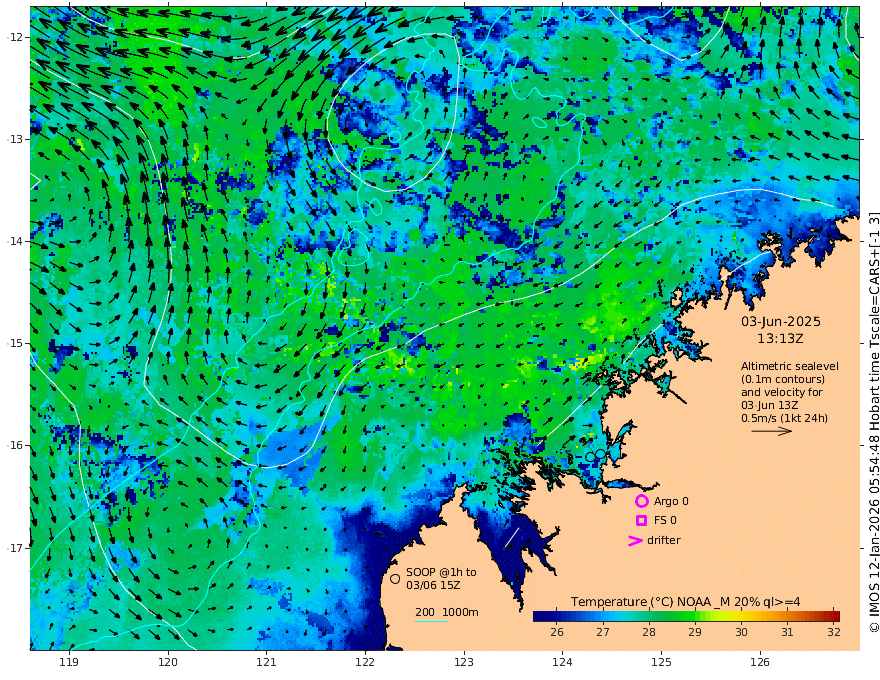Click the '0.5m/s (1kt 24h)' scale text
The width and height of the screenshot is (880, 680).
coord(784,418)
